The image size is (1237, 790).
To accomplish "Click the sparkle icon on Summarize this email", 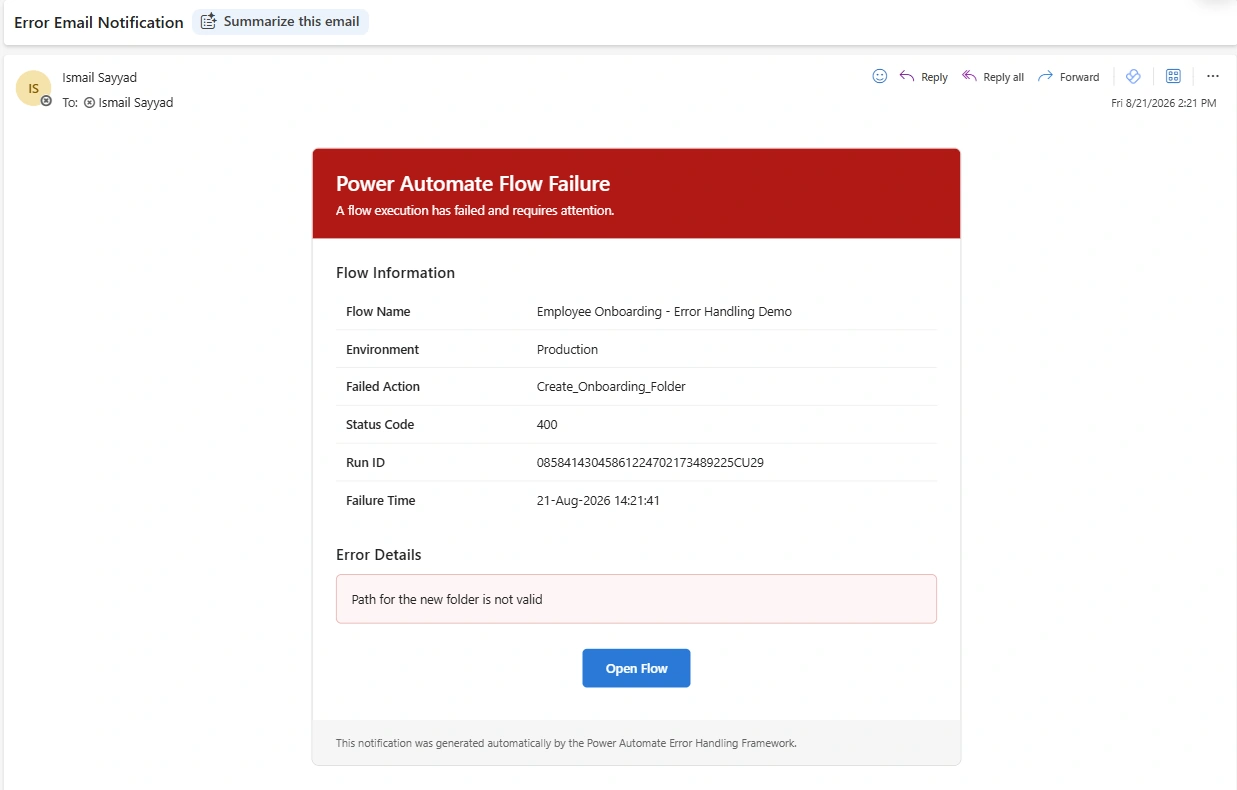I will [208, 22].
